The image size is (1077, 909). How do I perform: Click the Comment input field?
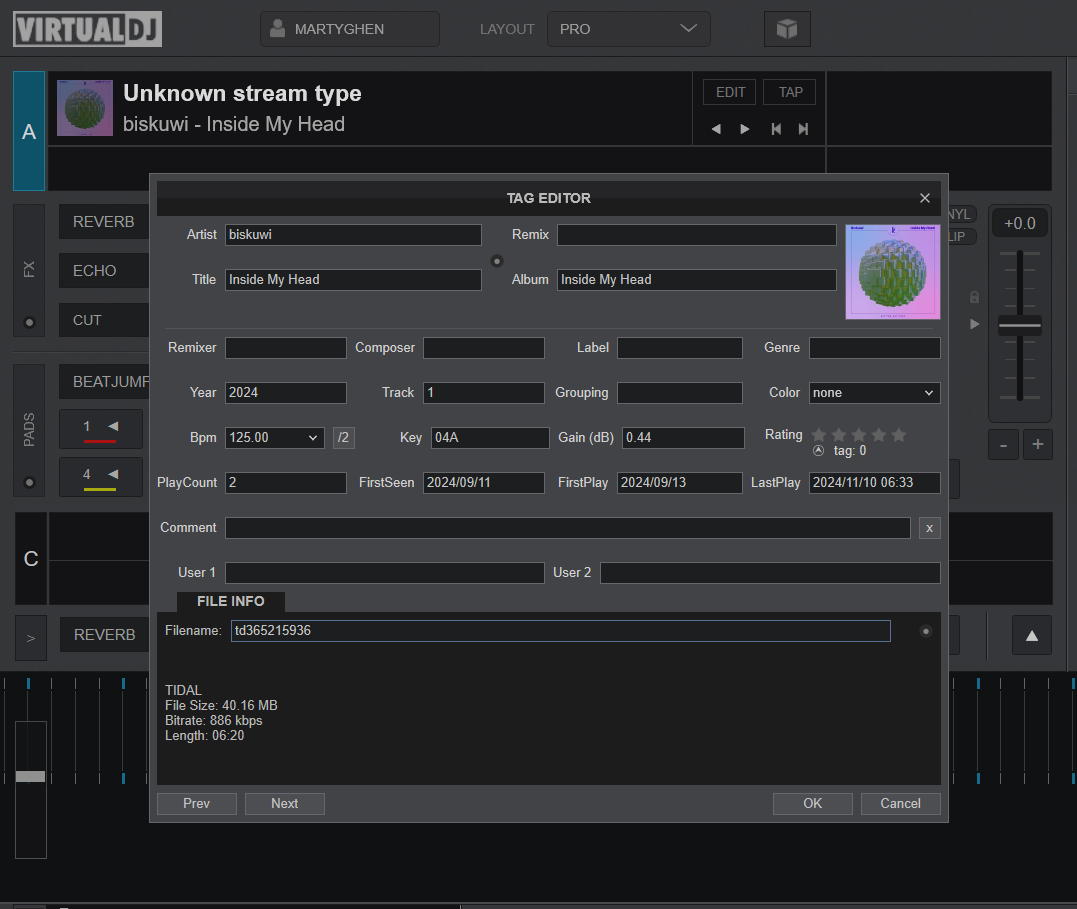click(568, 528)
